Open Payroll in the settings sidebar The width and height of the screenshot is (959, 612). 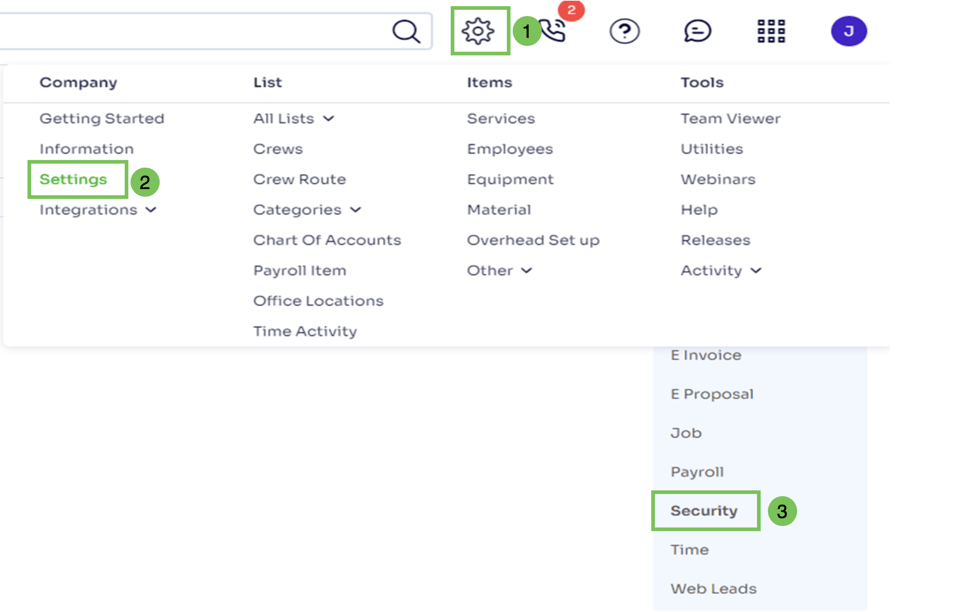pyautogui.click(x=697, y=472)
